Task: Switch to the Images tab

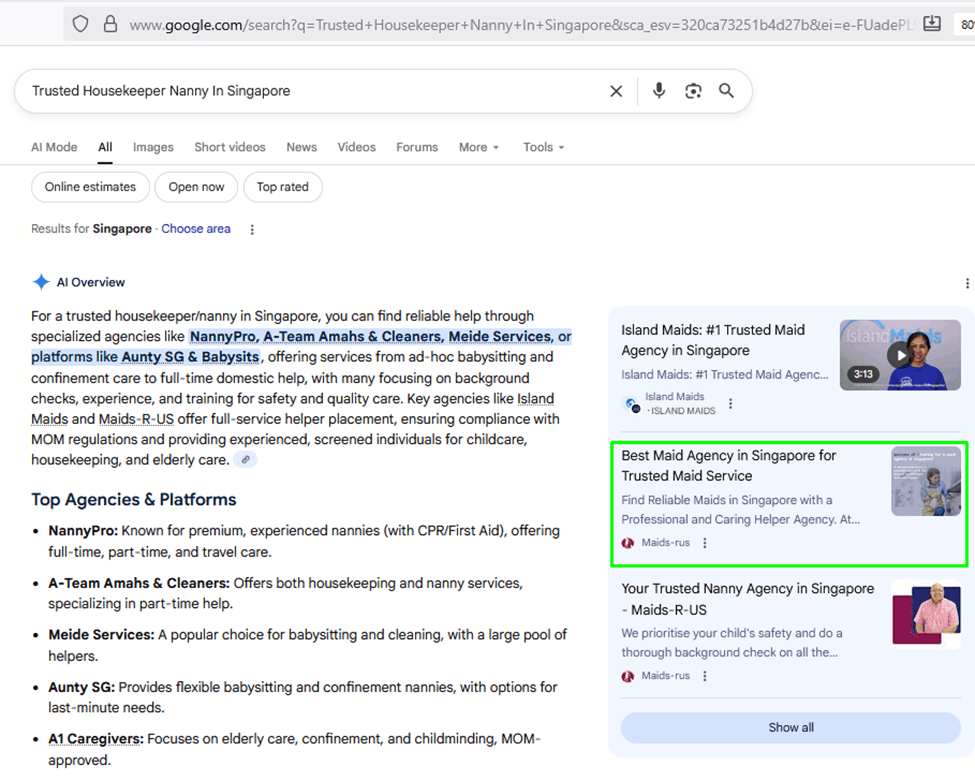Action: click(x=153, y=147)
